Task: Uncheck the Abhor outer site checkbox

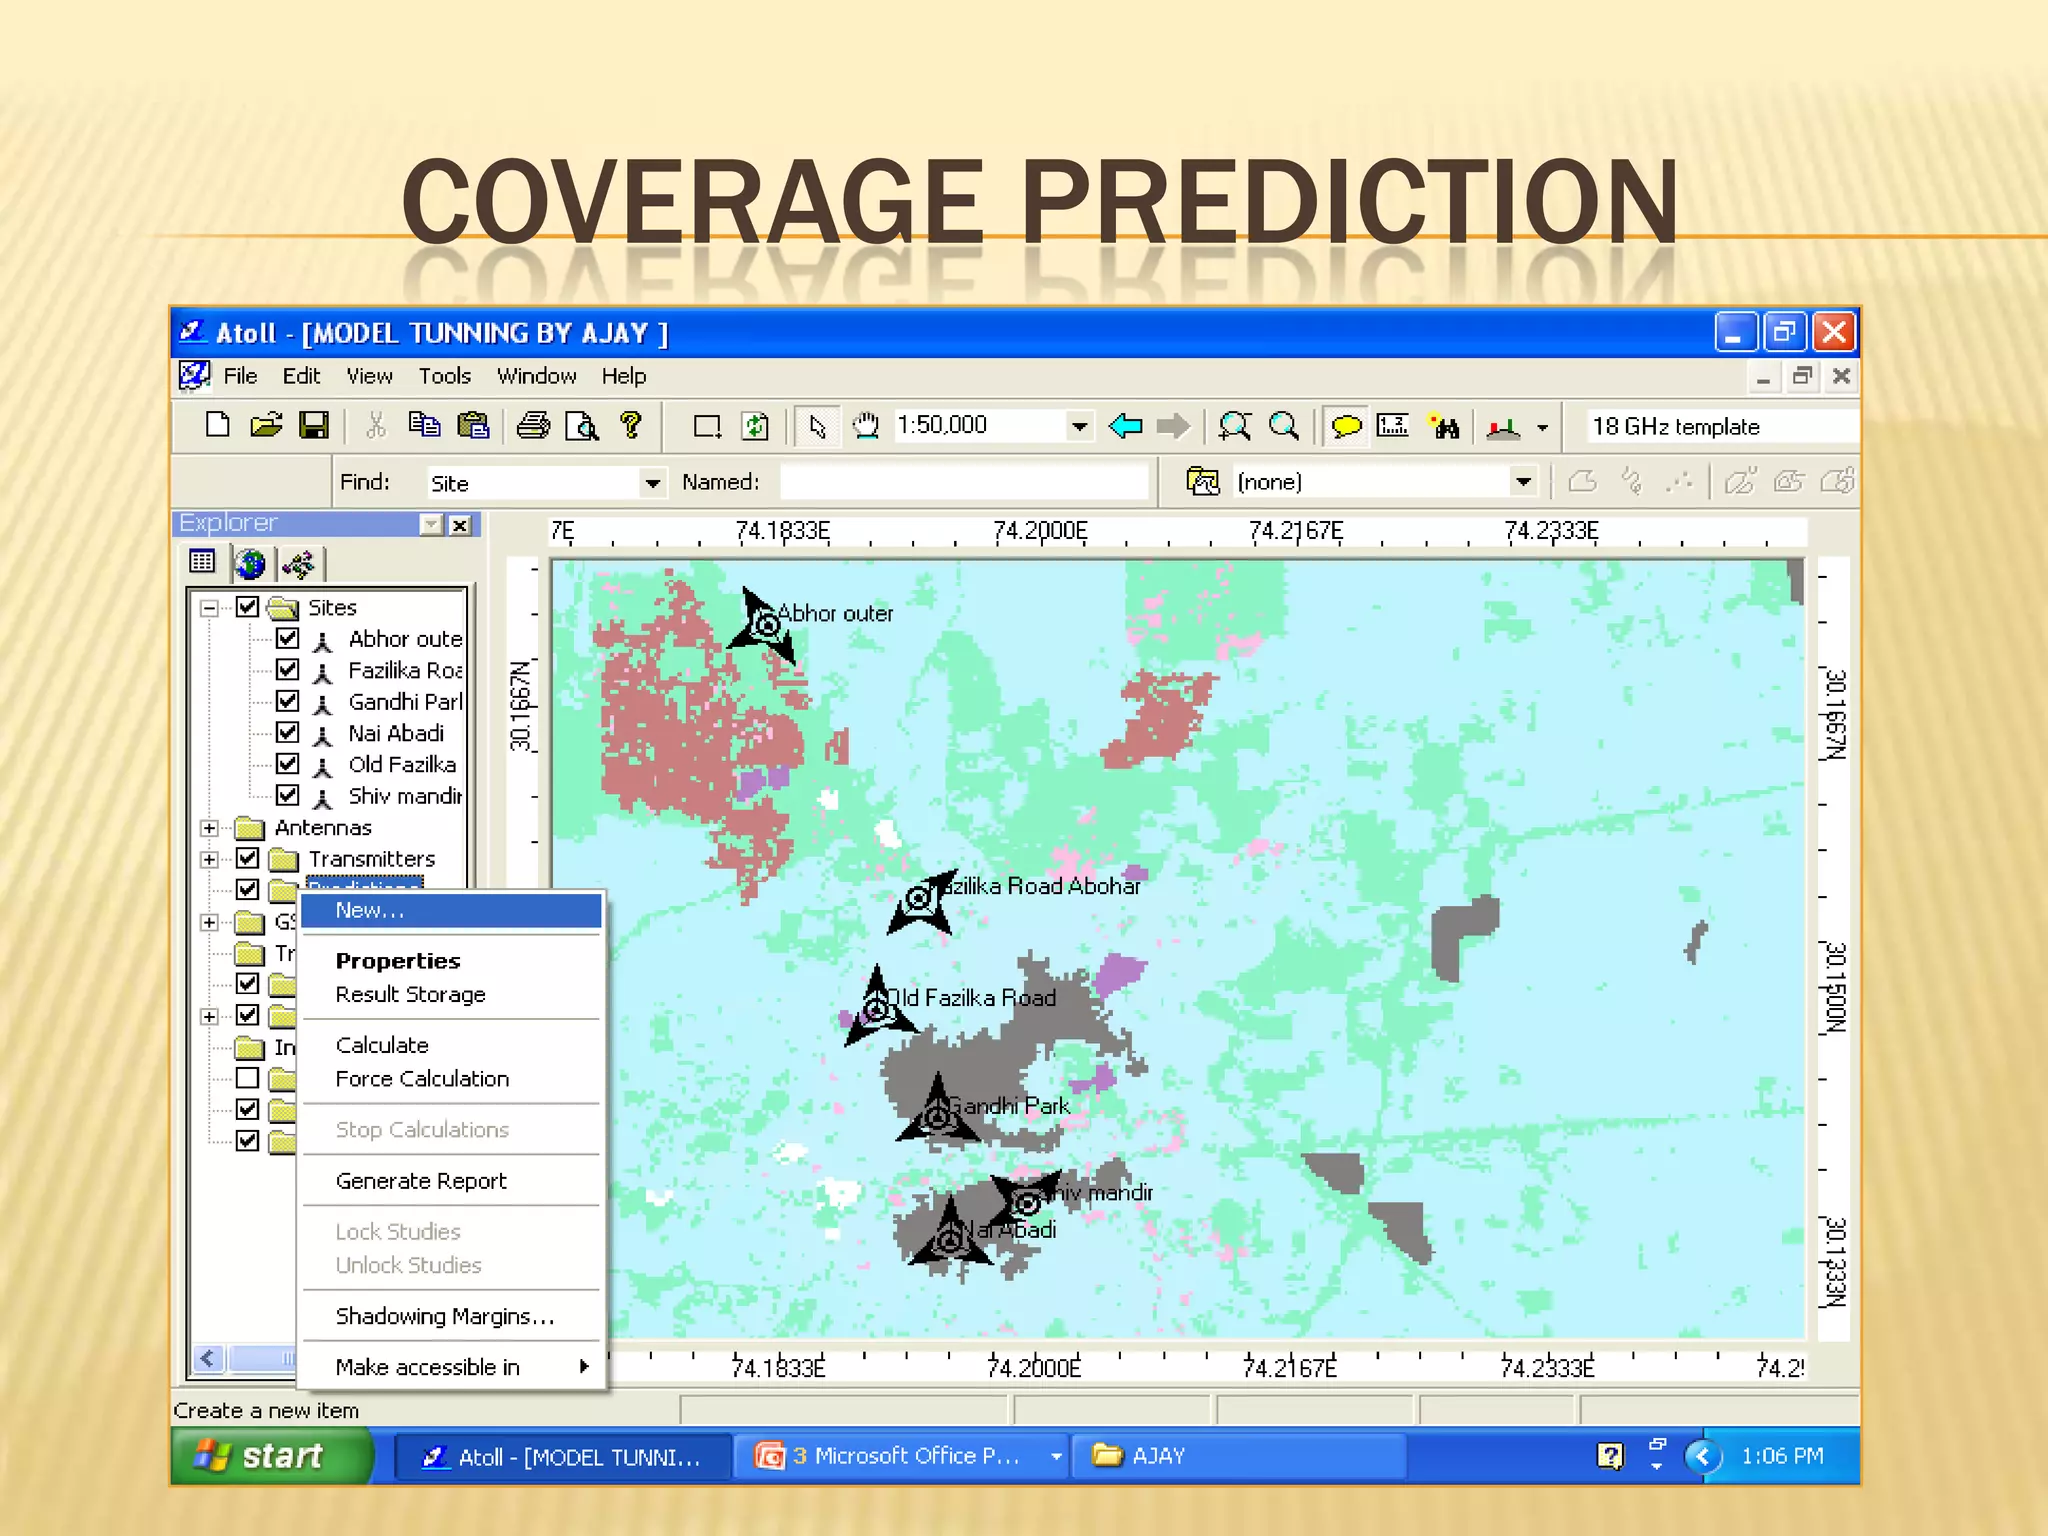Action: [287, 638]
